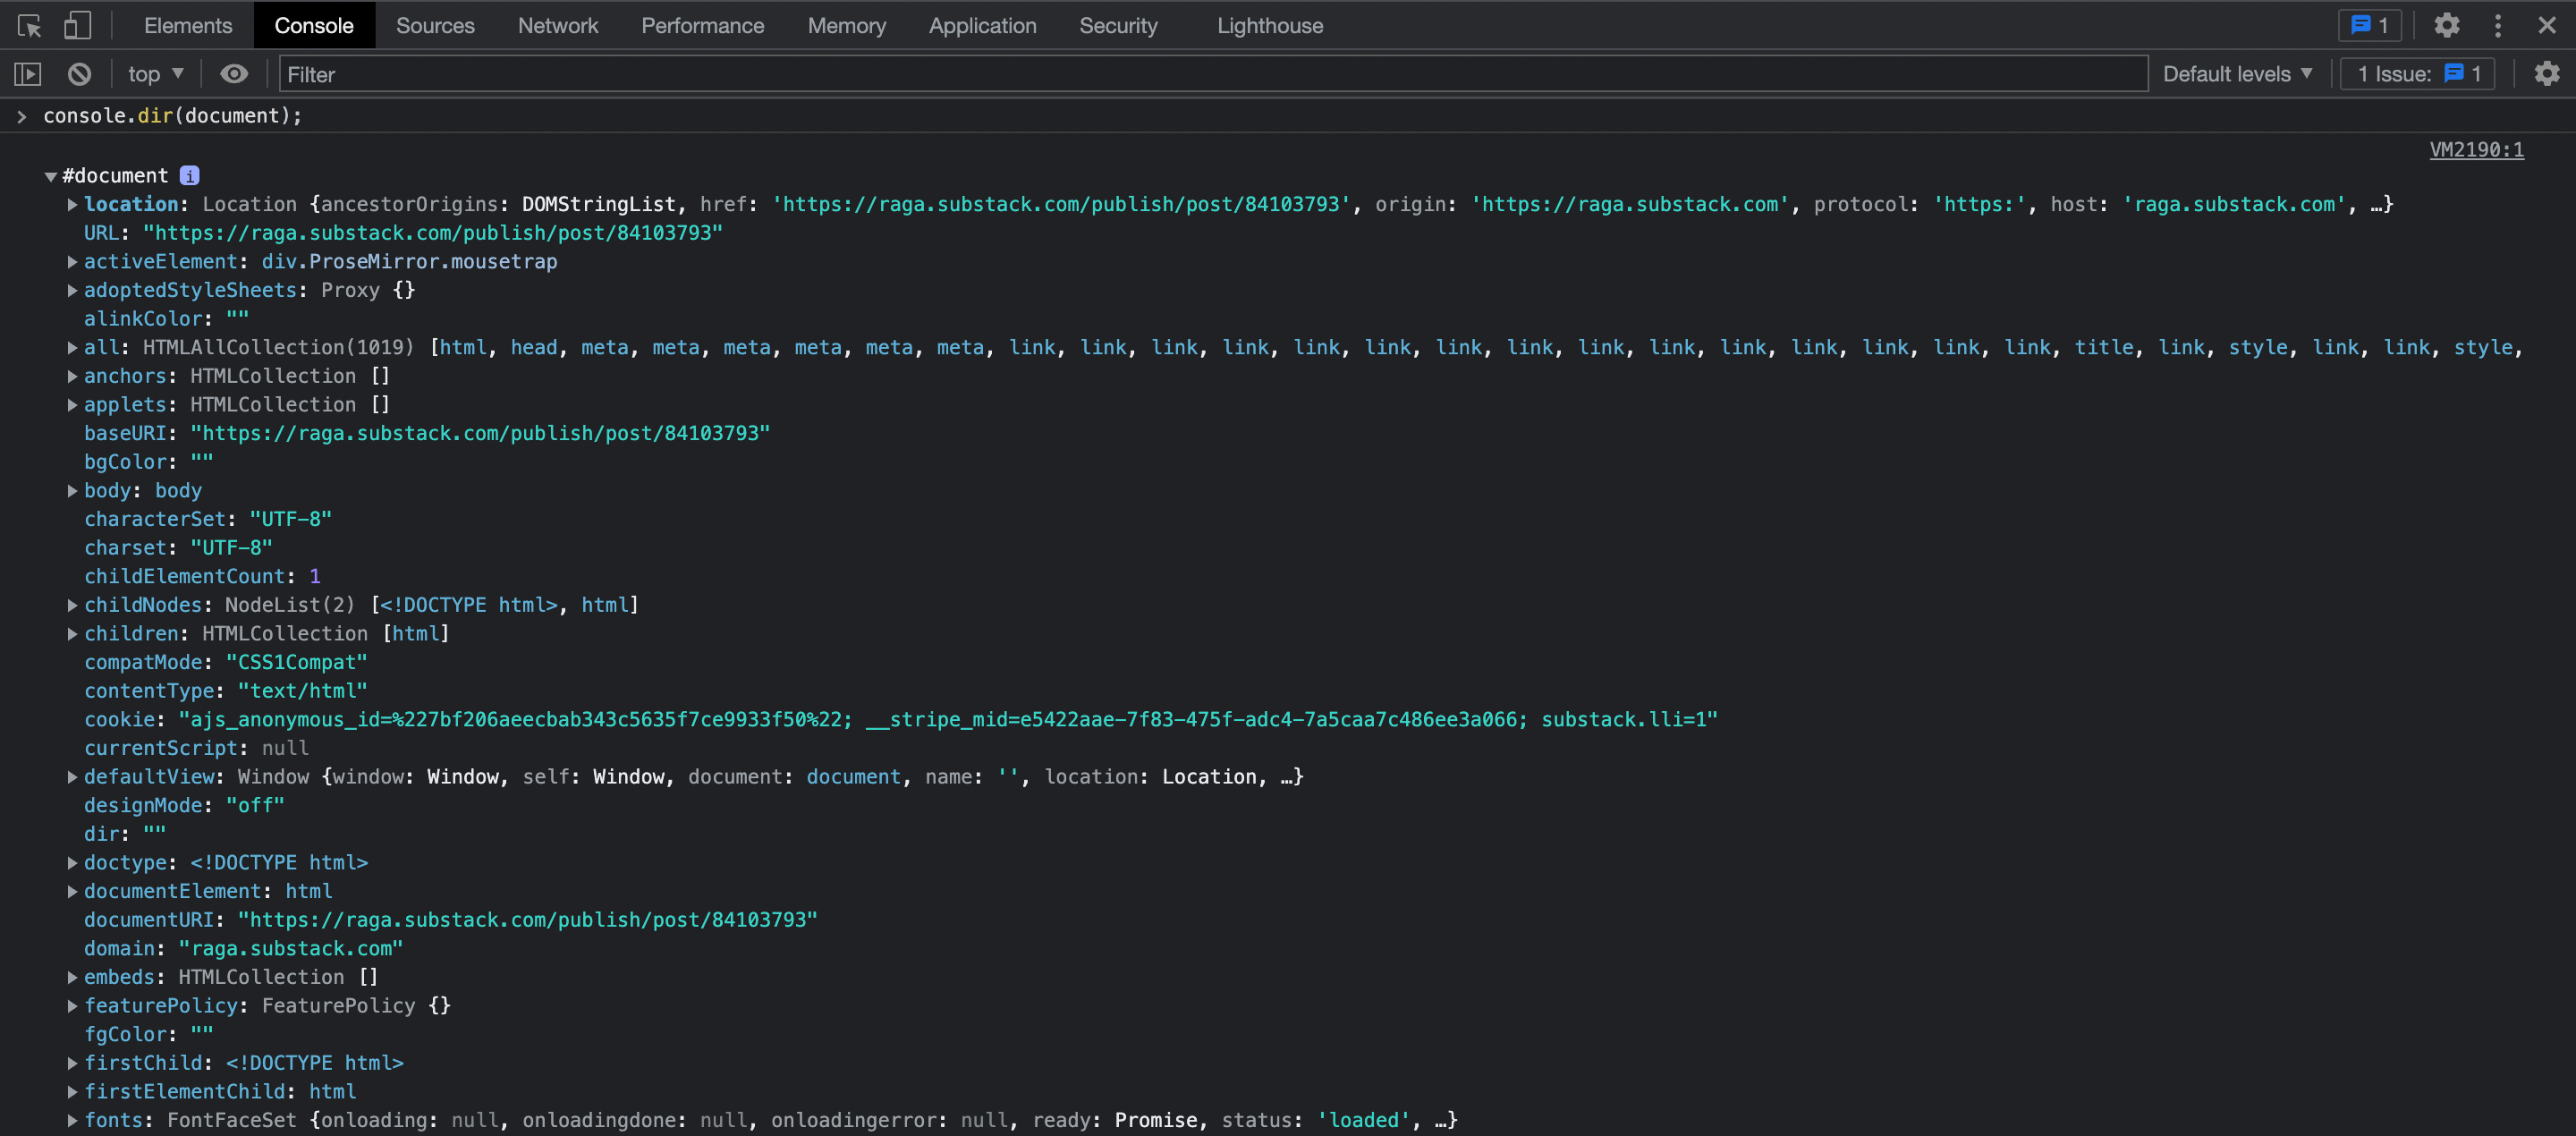The height and width of the screenshot is (1136, 2576).
Task: Open DevTools settings gear
Action: pyautogui.click(x=2447, y=25)
